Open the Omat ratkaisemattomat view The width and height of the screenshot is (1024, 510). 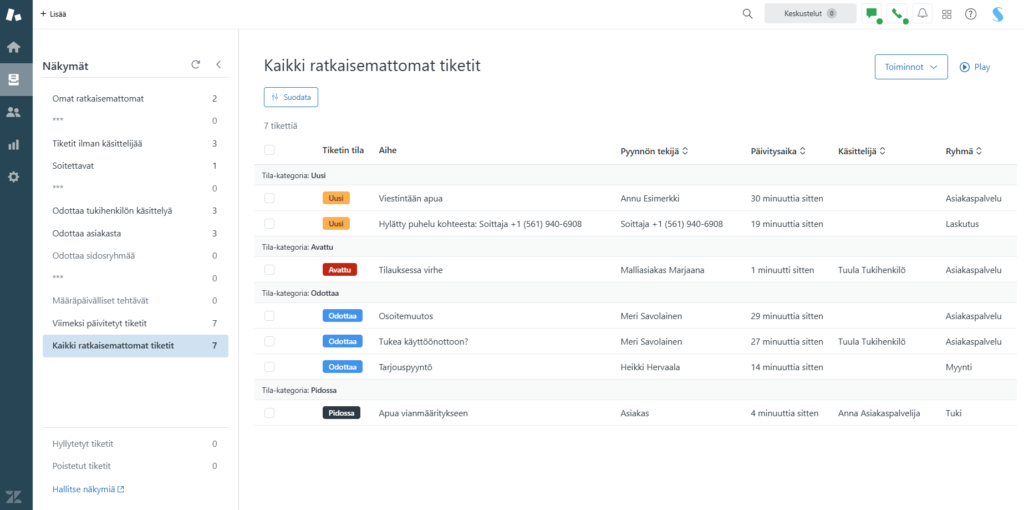coord(135,99)
